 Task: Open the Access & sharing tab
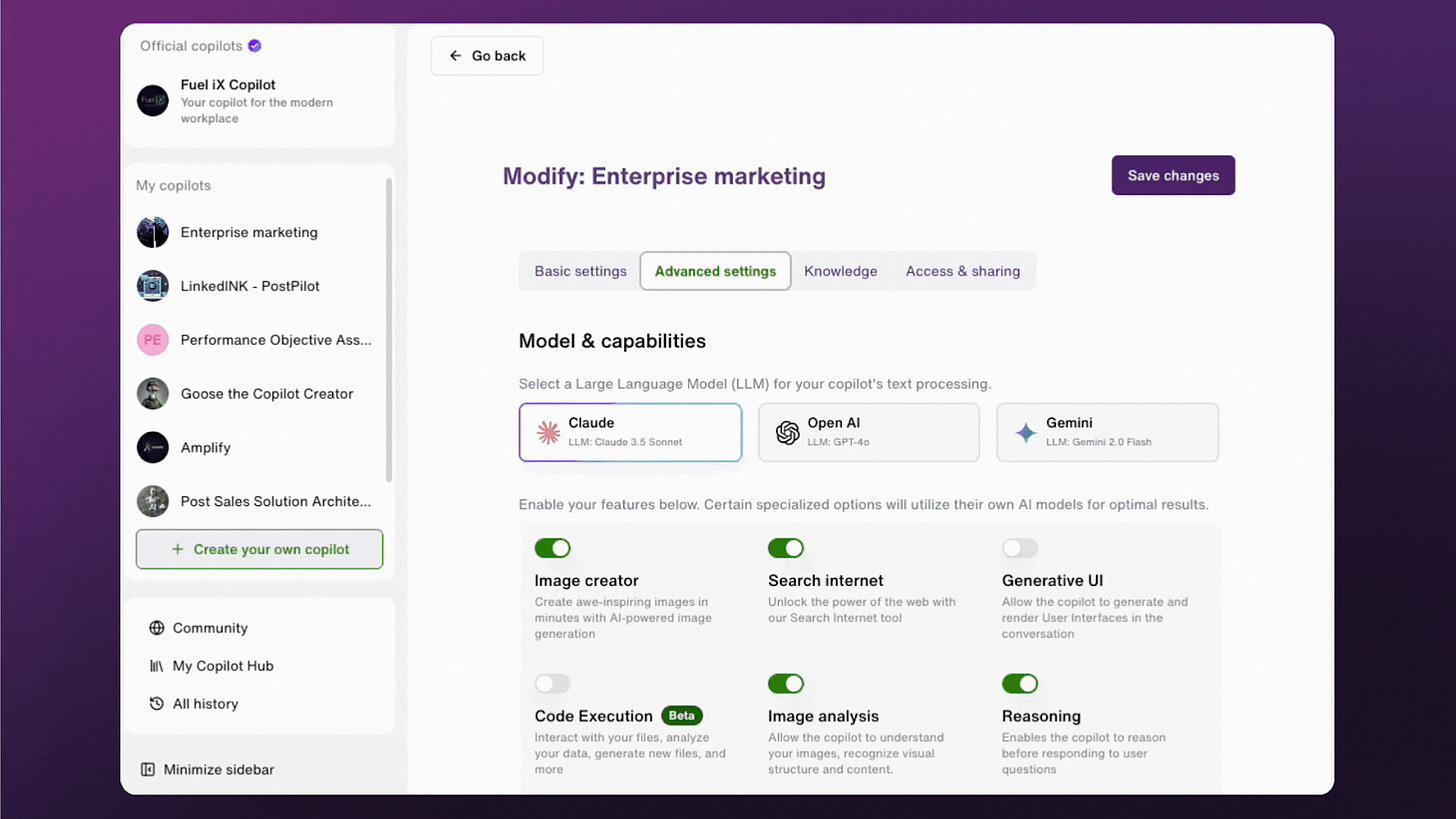pos(963,271)
